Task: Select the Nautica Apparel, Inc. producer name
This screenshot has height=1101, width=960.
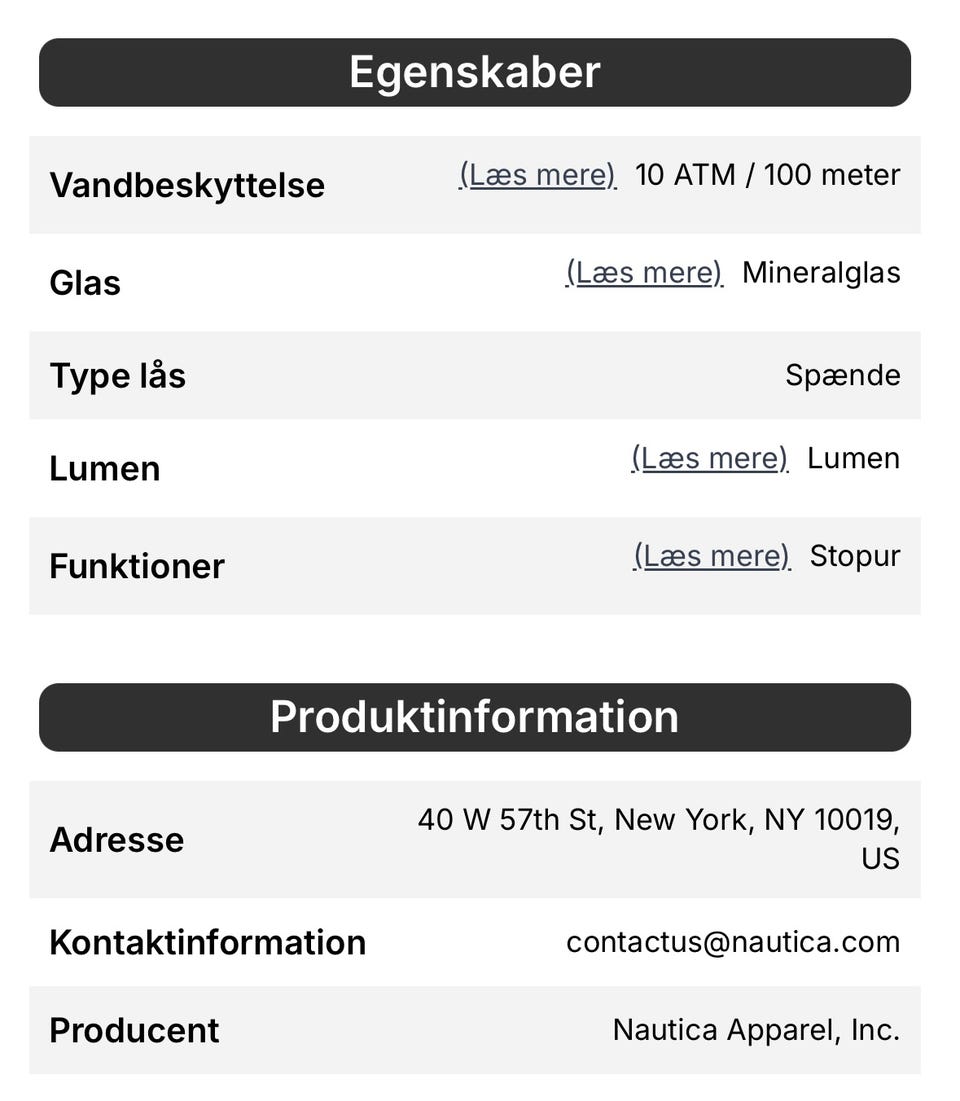Action: click(756, 1030)
